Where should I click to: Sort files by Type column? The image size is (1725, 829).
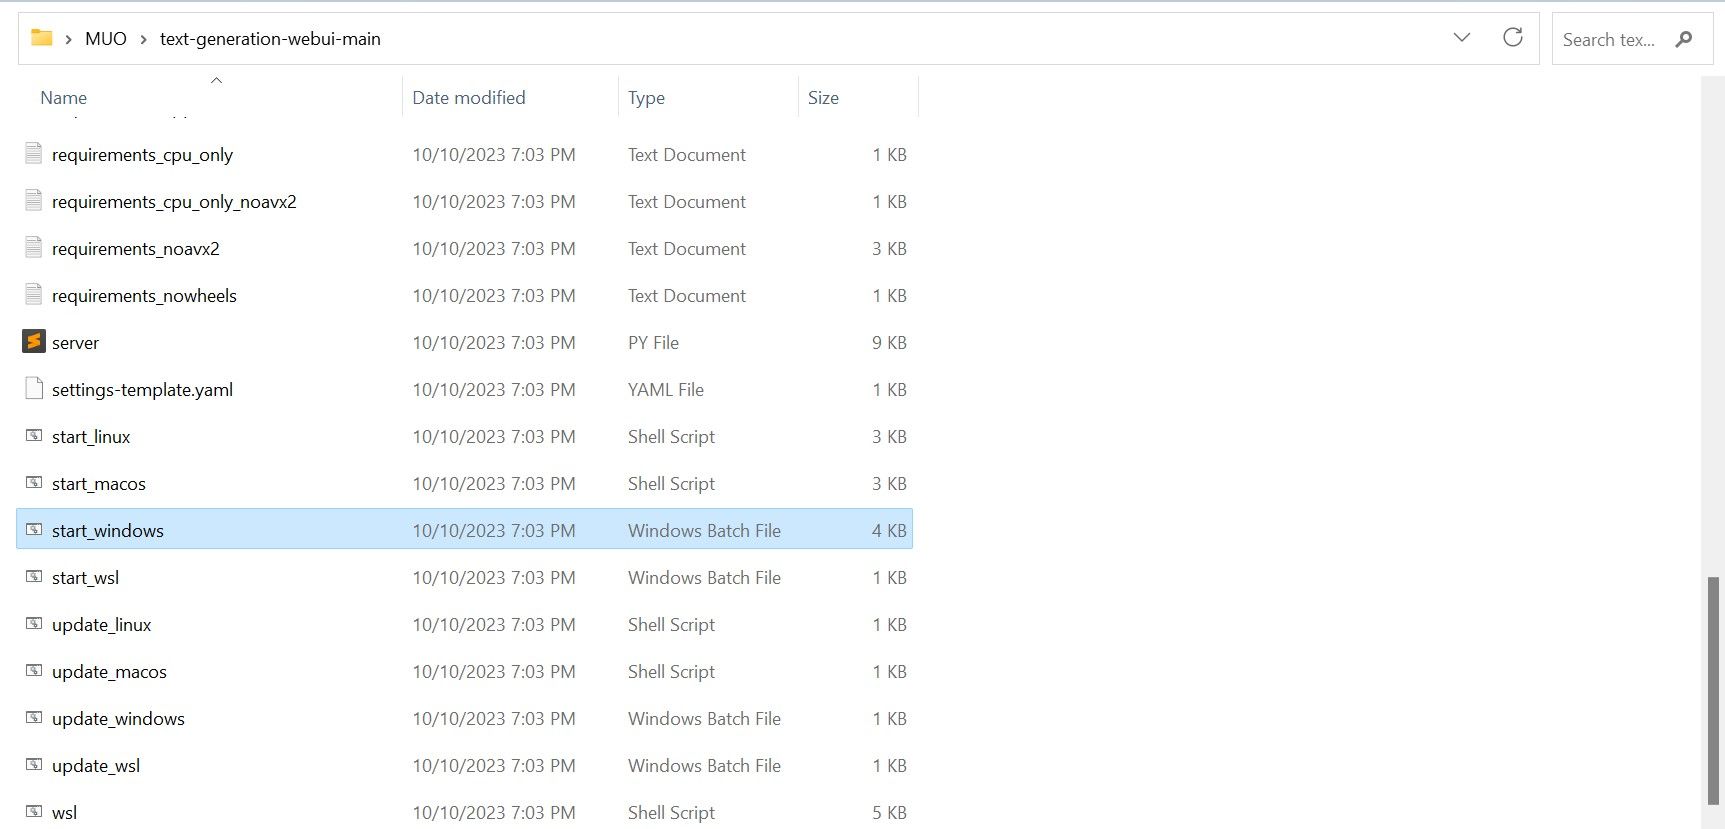coord(646,97)
